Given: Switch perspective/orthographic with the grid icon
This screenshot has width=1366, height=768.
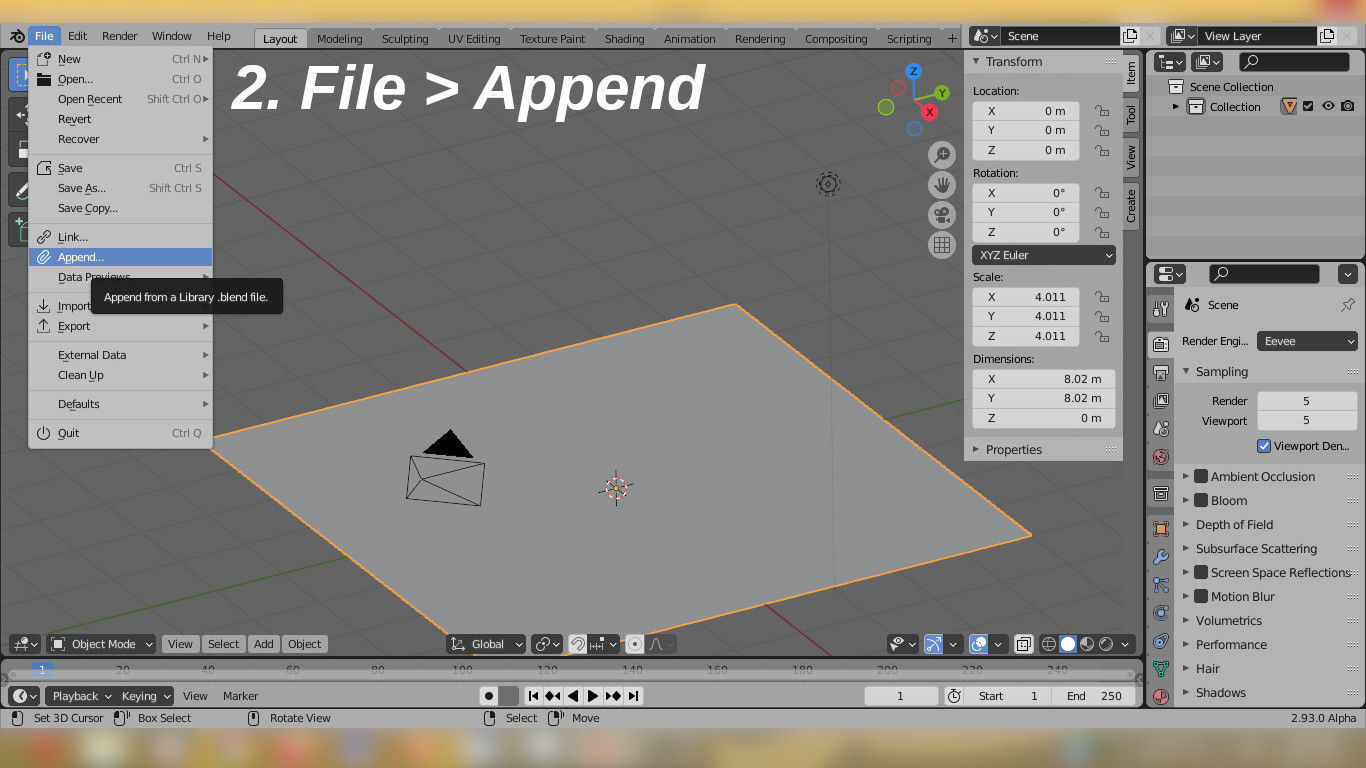Looking at the screenshot, I should [x=941, y=244].
